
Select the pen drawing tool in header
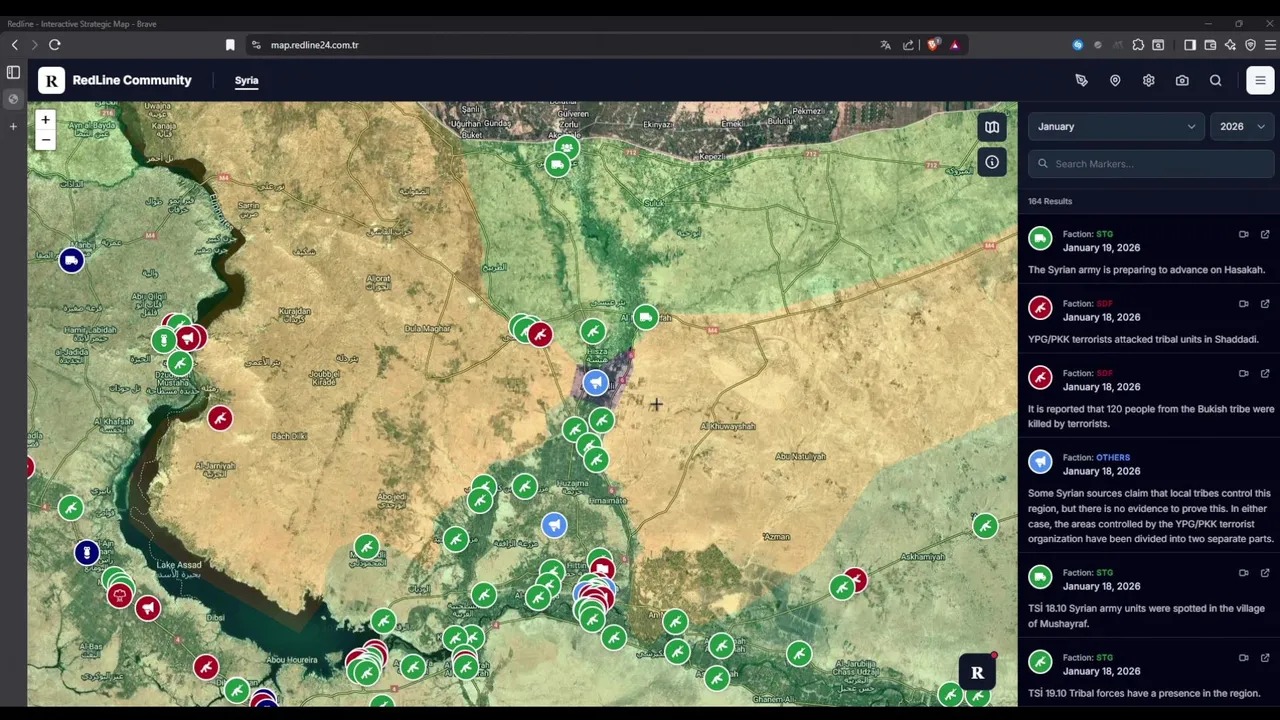(x=1081, y=81)
